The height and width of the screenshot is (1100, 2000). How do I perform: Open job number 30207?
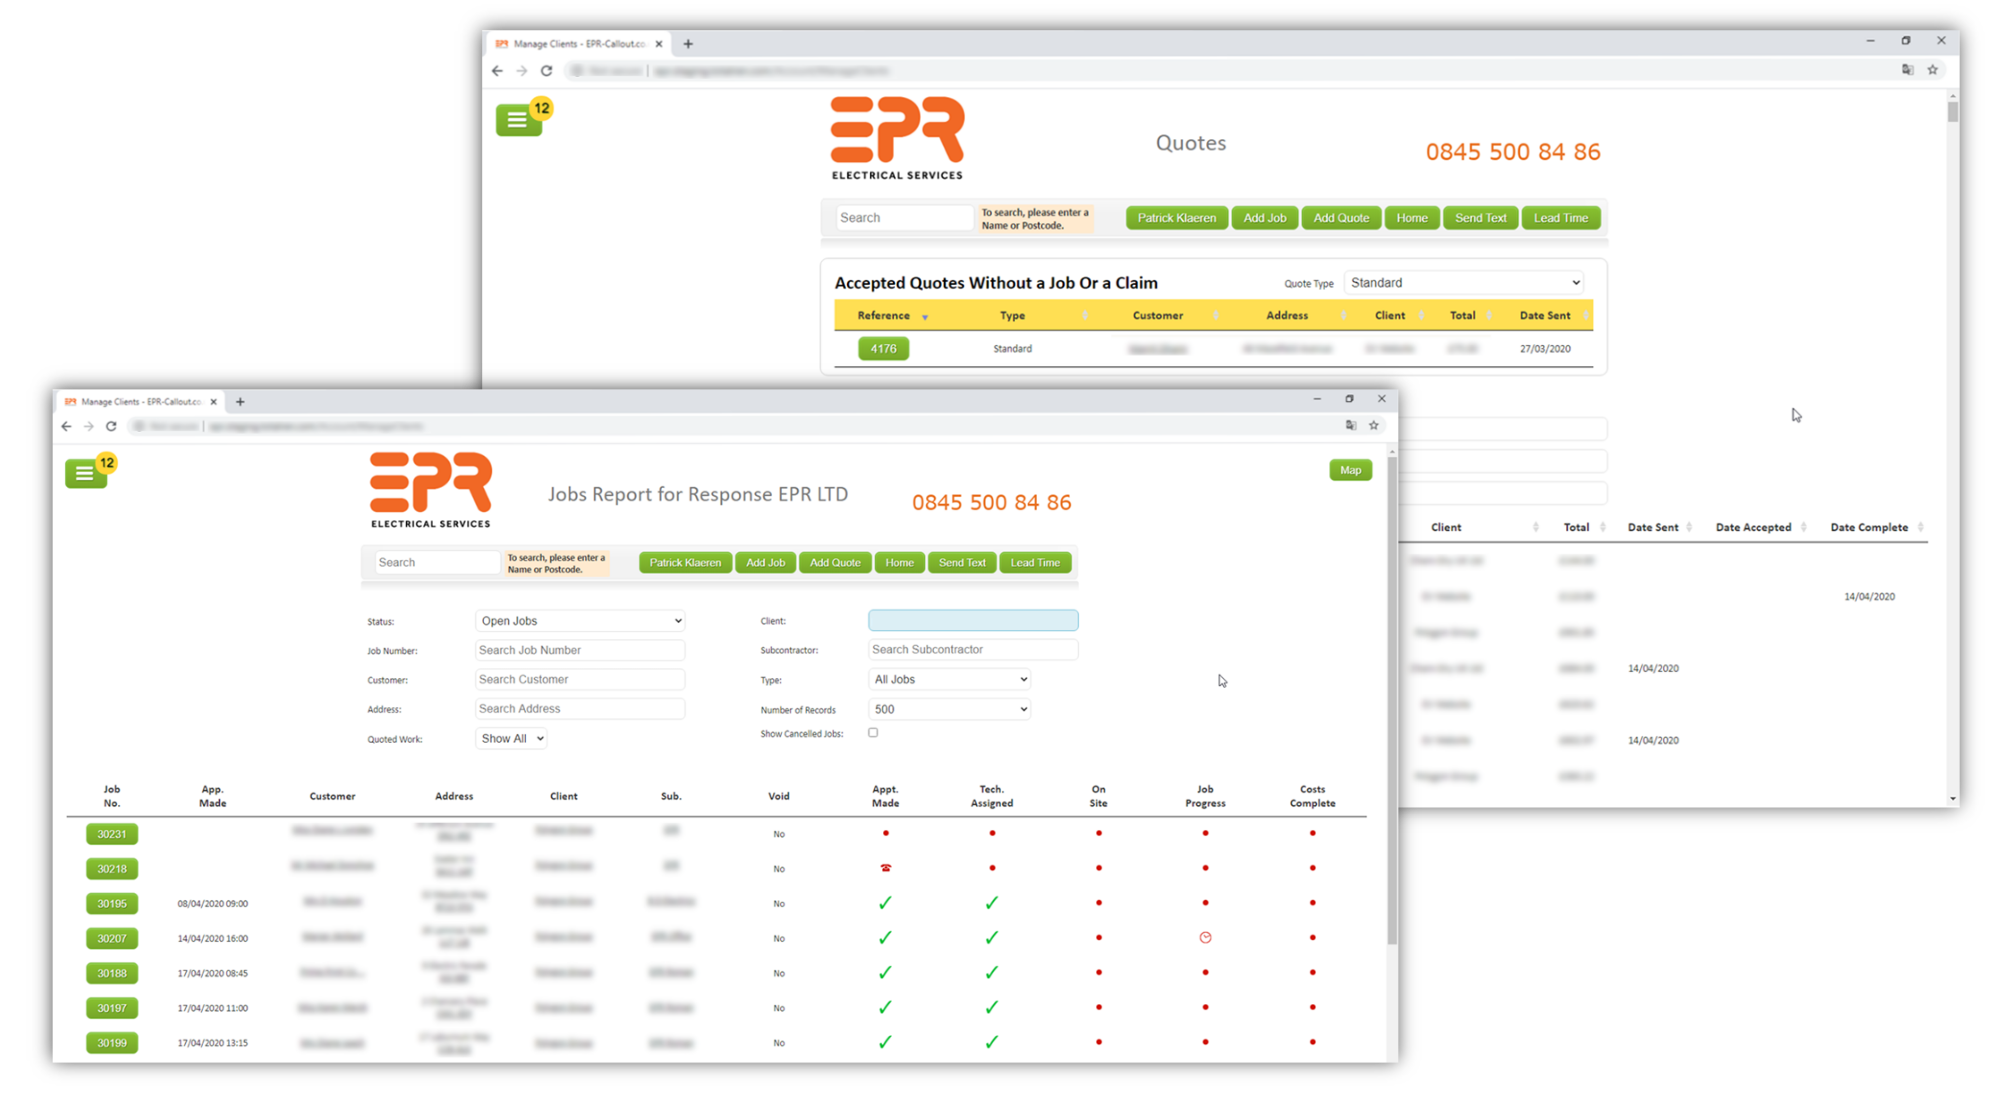coord(112,938)
